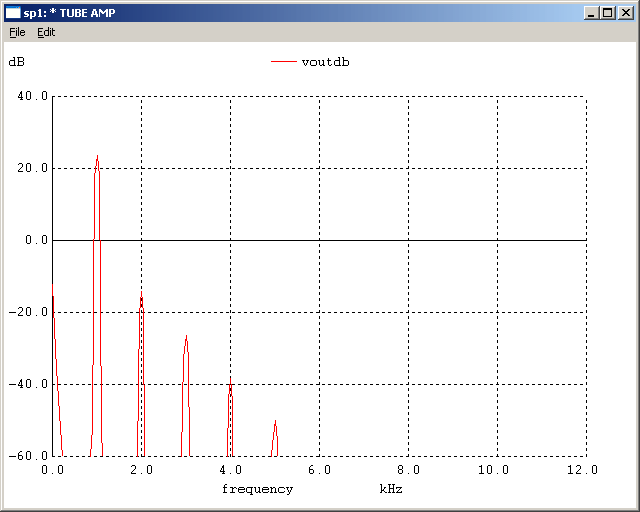Viewport: 640px width, 512px height.
Task: Click the 40.0 y-axis value
Action: 33,96
